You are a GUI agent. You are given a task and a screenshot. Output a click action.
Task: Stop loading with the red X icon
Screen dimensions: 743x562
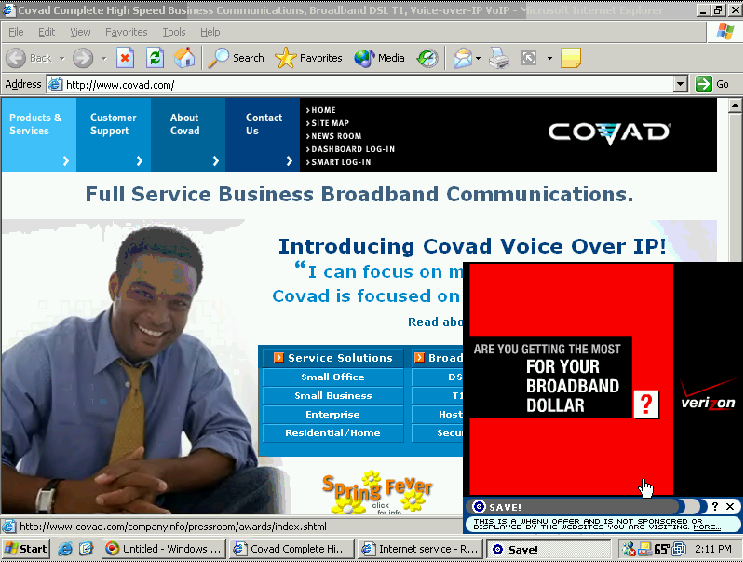[125, 58]
